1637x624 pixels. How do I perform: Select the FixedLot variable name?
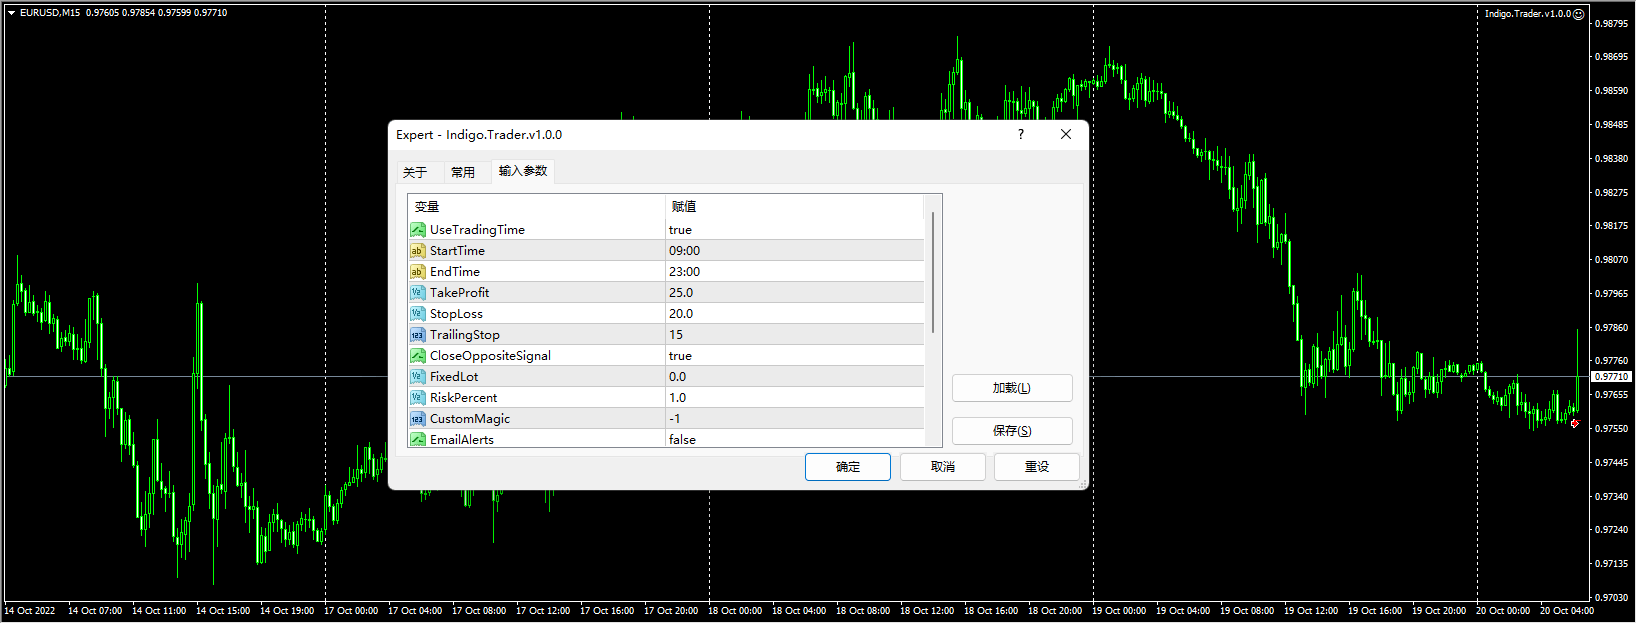tap(454, 377)
